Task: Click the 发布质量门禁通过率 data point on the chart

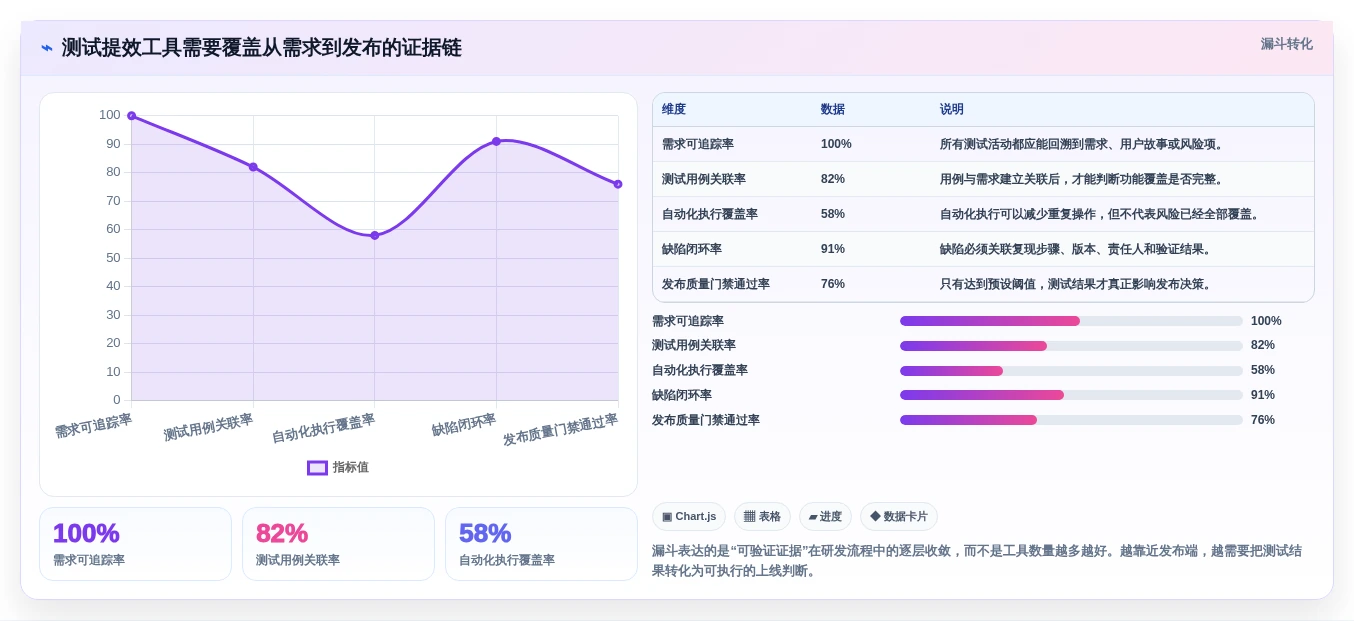Action: pos(618,184)
